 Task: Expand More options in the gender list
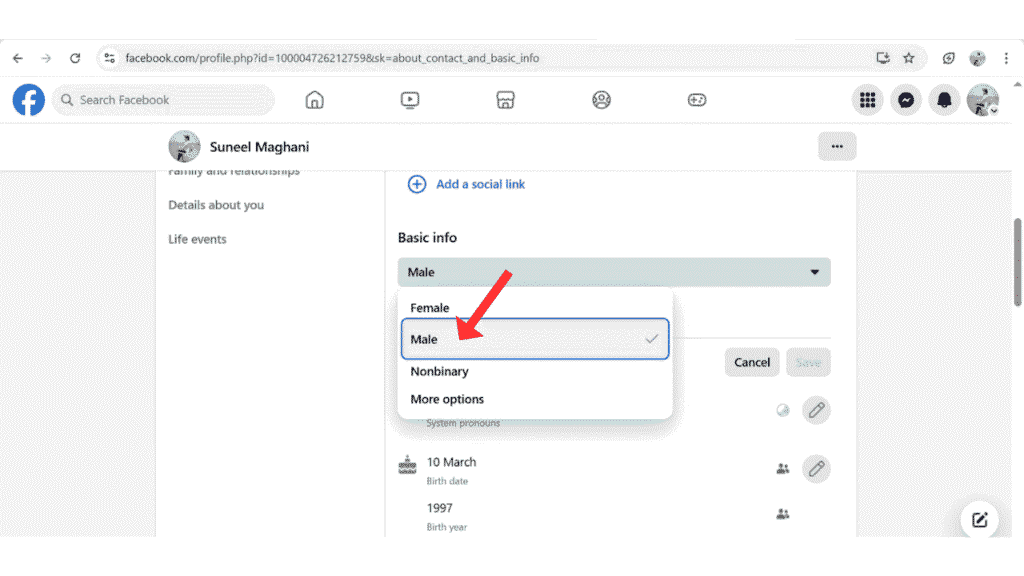tap(446, 398)
